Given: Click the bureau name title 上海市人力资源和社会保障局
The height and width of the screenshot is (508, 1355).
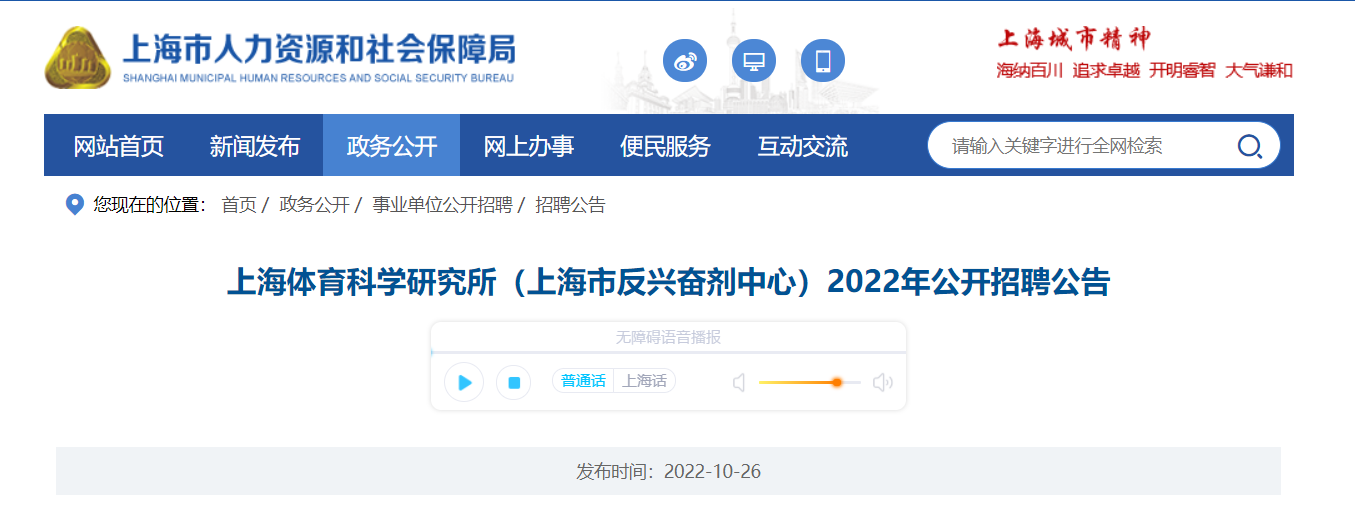Looking at the screenshot, I should 319,48.
